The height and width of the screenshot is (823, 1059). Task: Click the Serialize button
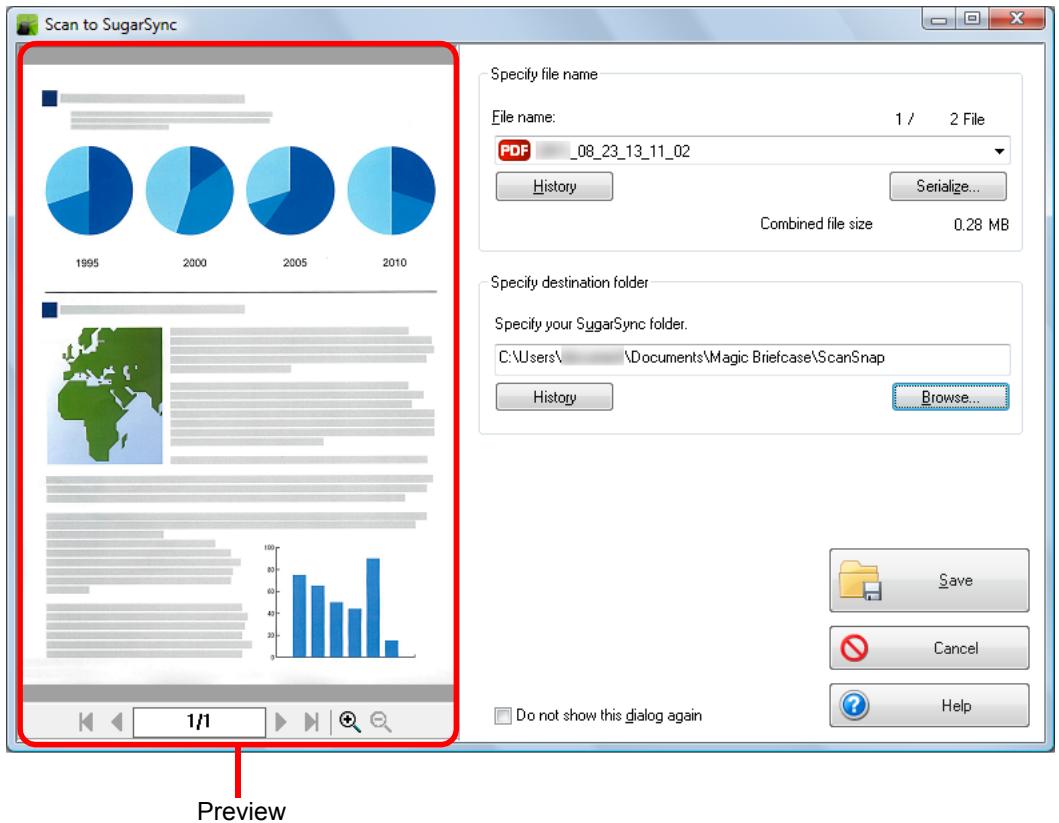coord(948,186)
